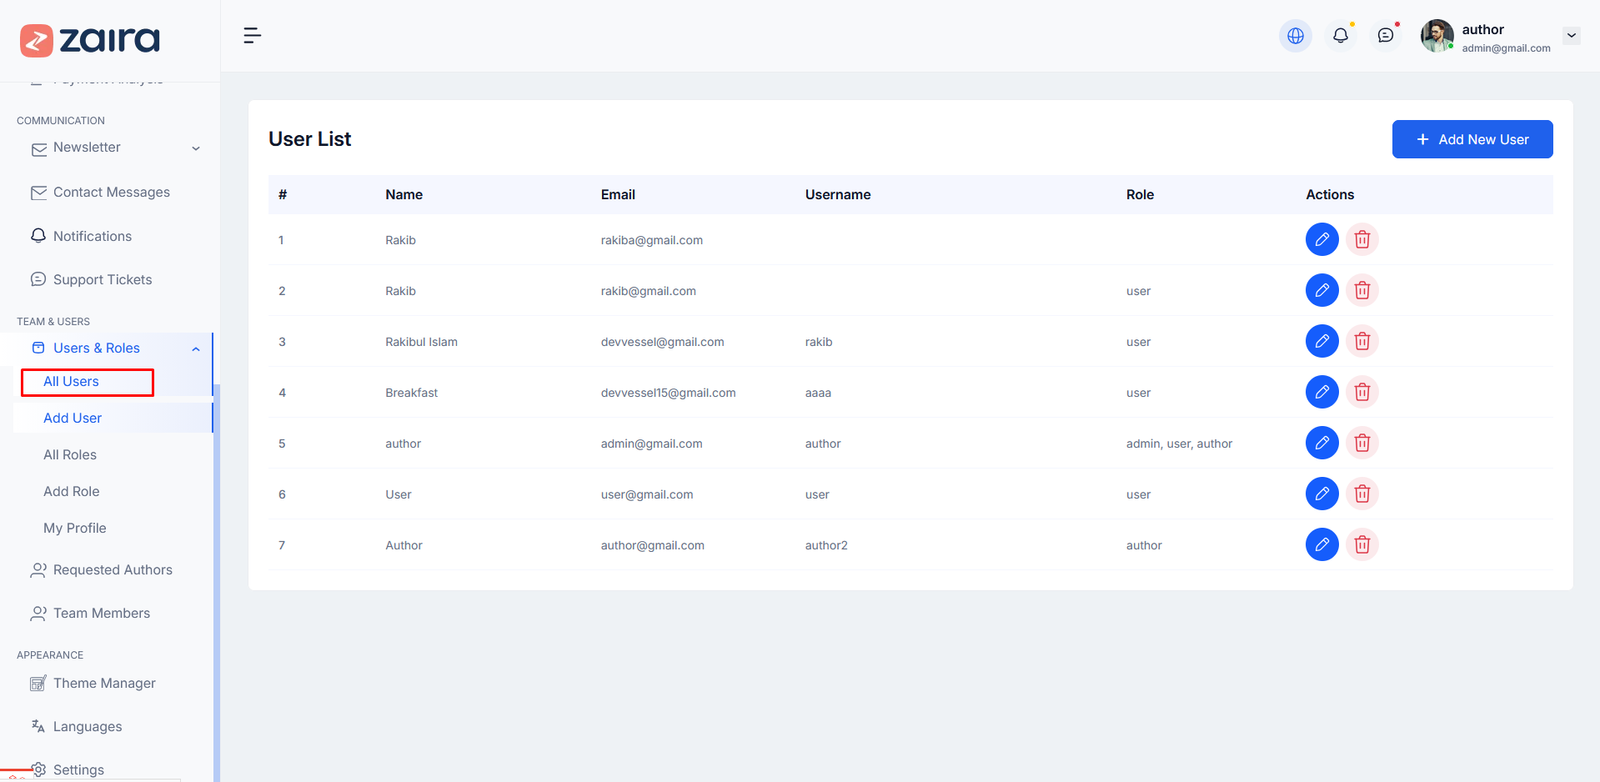Click the Add New User button
This screenshot has width=1600, height=782.
1472,139
